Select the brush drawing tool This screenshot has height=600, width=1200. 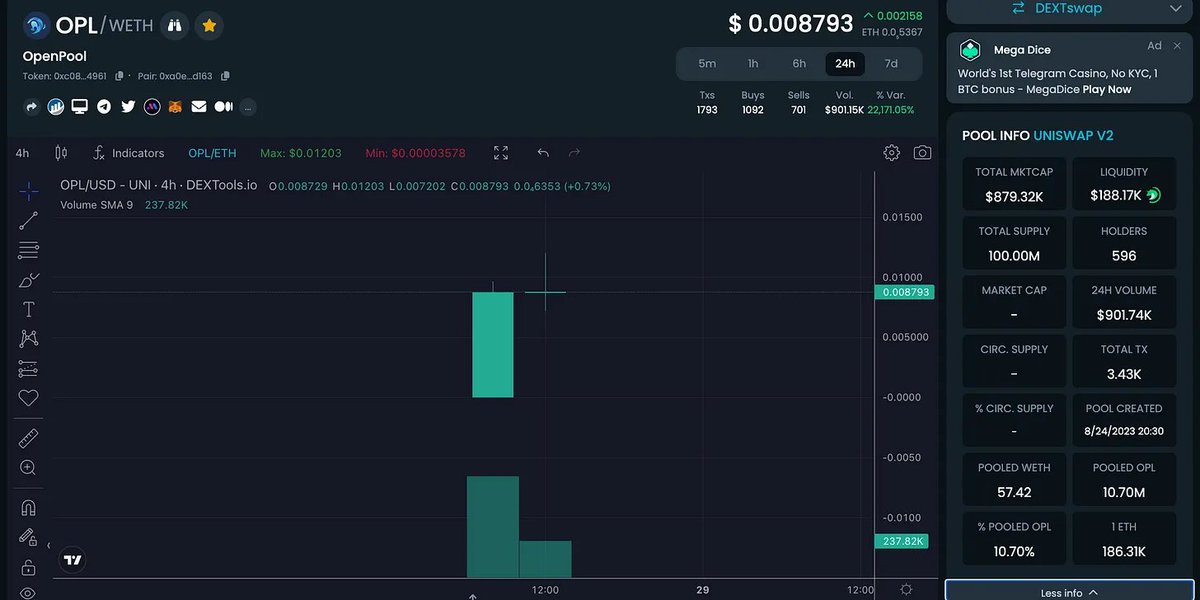28,280
